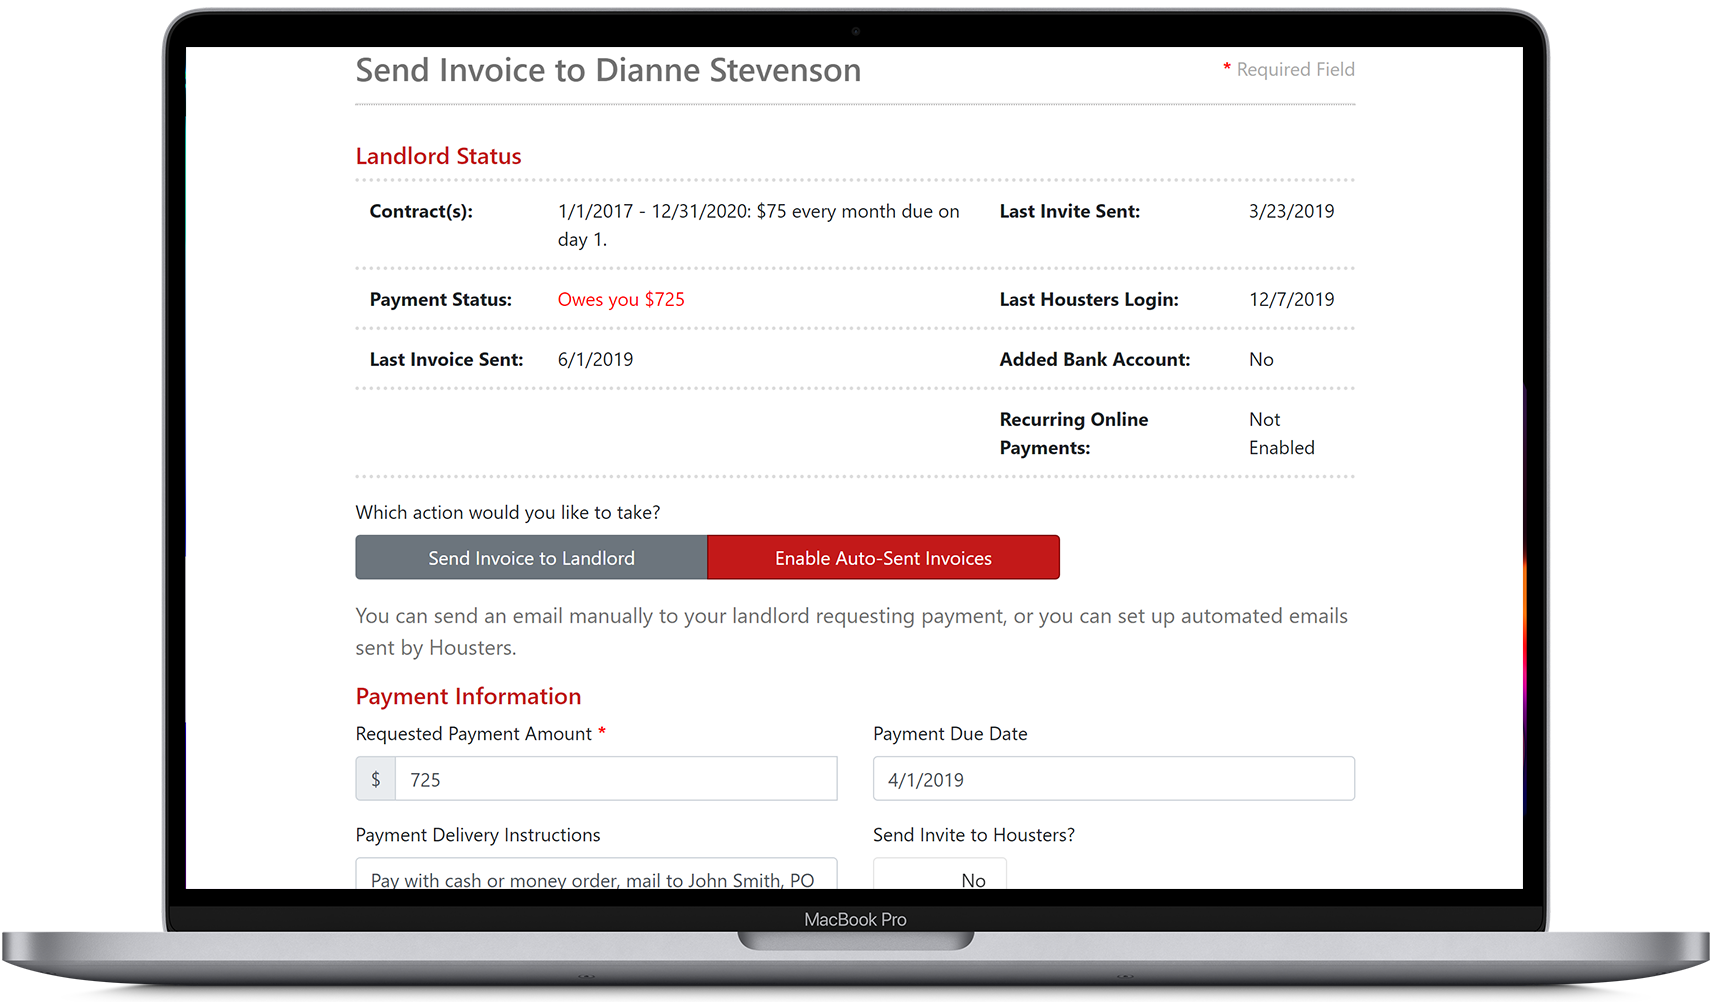The width and height of the screenshot is (1720, 1002).
Task: Click the Landlord Status section heading
Action: pyautogui.click(x=438, y=156)
